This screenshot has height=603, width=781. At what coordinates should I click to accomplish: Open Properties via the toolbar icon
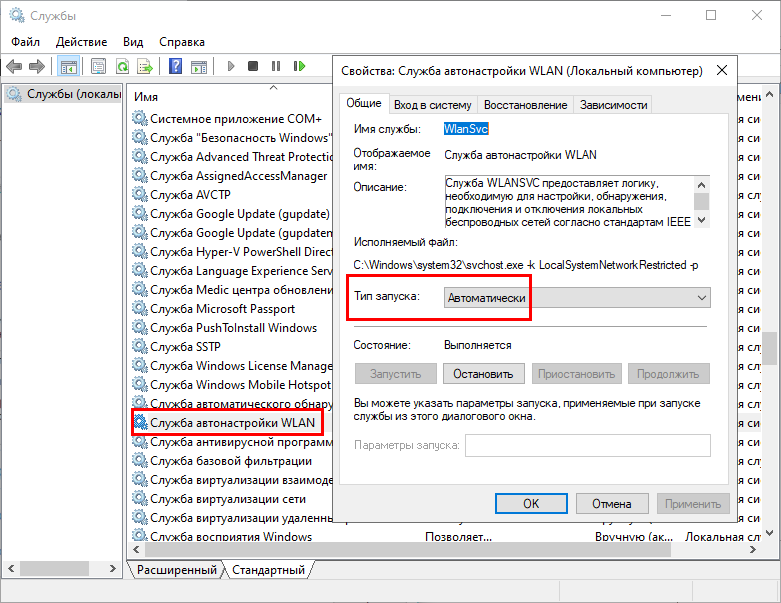point(99,66)
